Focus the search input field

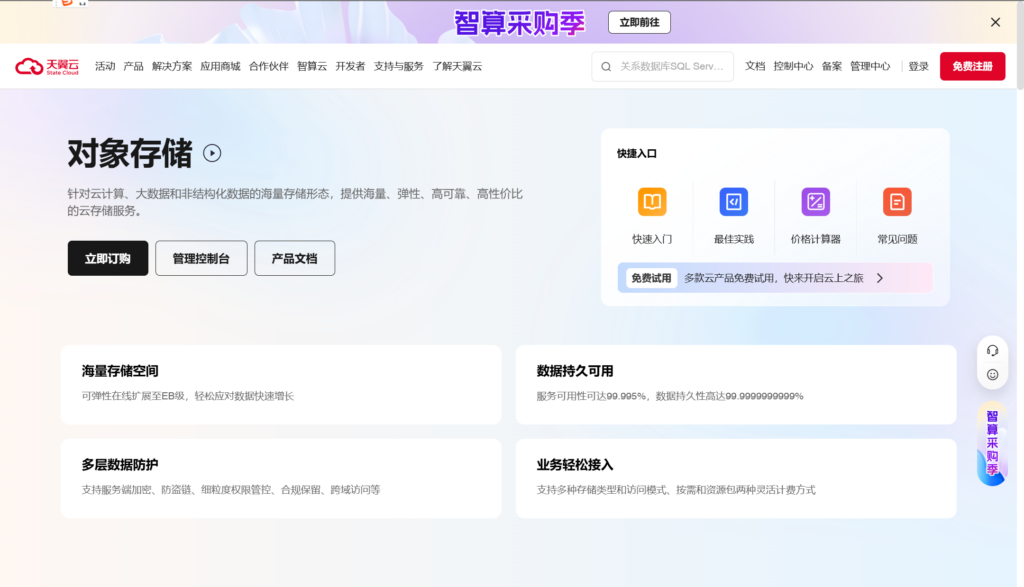tap(670, 67)
